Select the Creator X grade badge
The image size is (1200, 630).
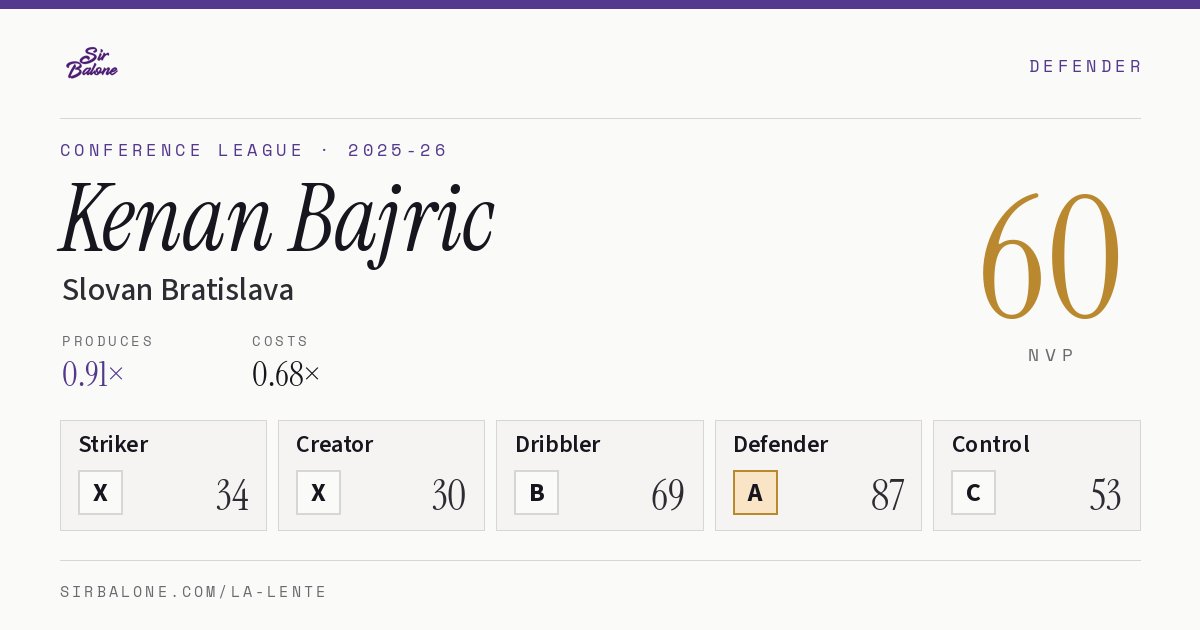click(318, 493)
